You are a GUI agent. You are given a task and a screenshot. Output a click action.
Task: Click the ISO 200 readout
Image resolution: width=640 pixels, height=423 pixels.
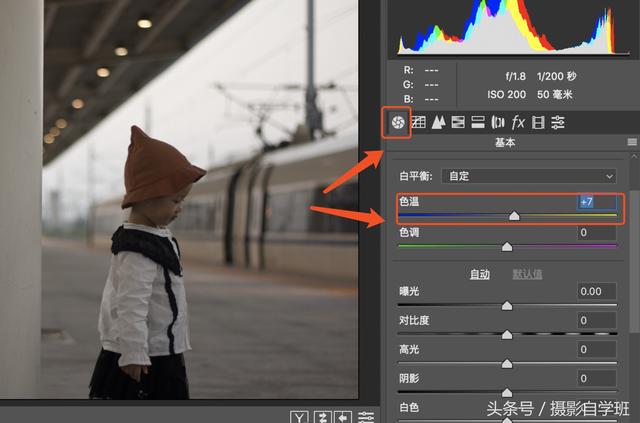[506, 95]
